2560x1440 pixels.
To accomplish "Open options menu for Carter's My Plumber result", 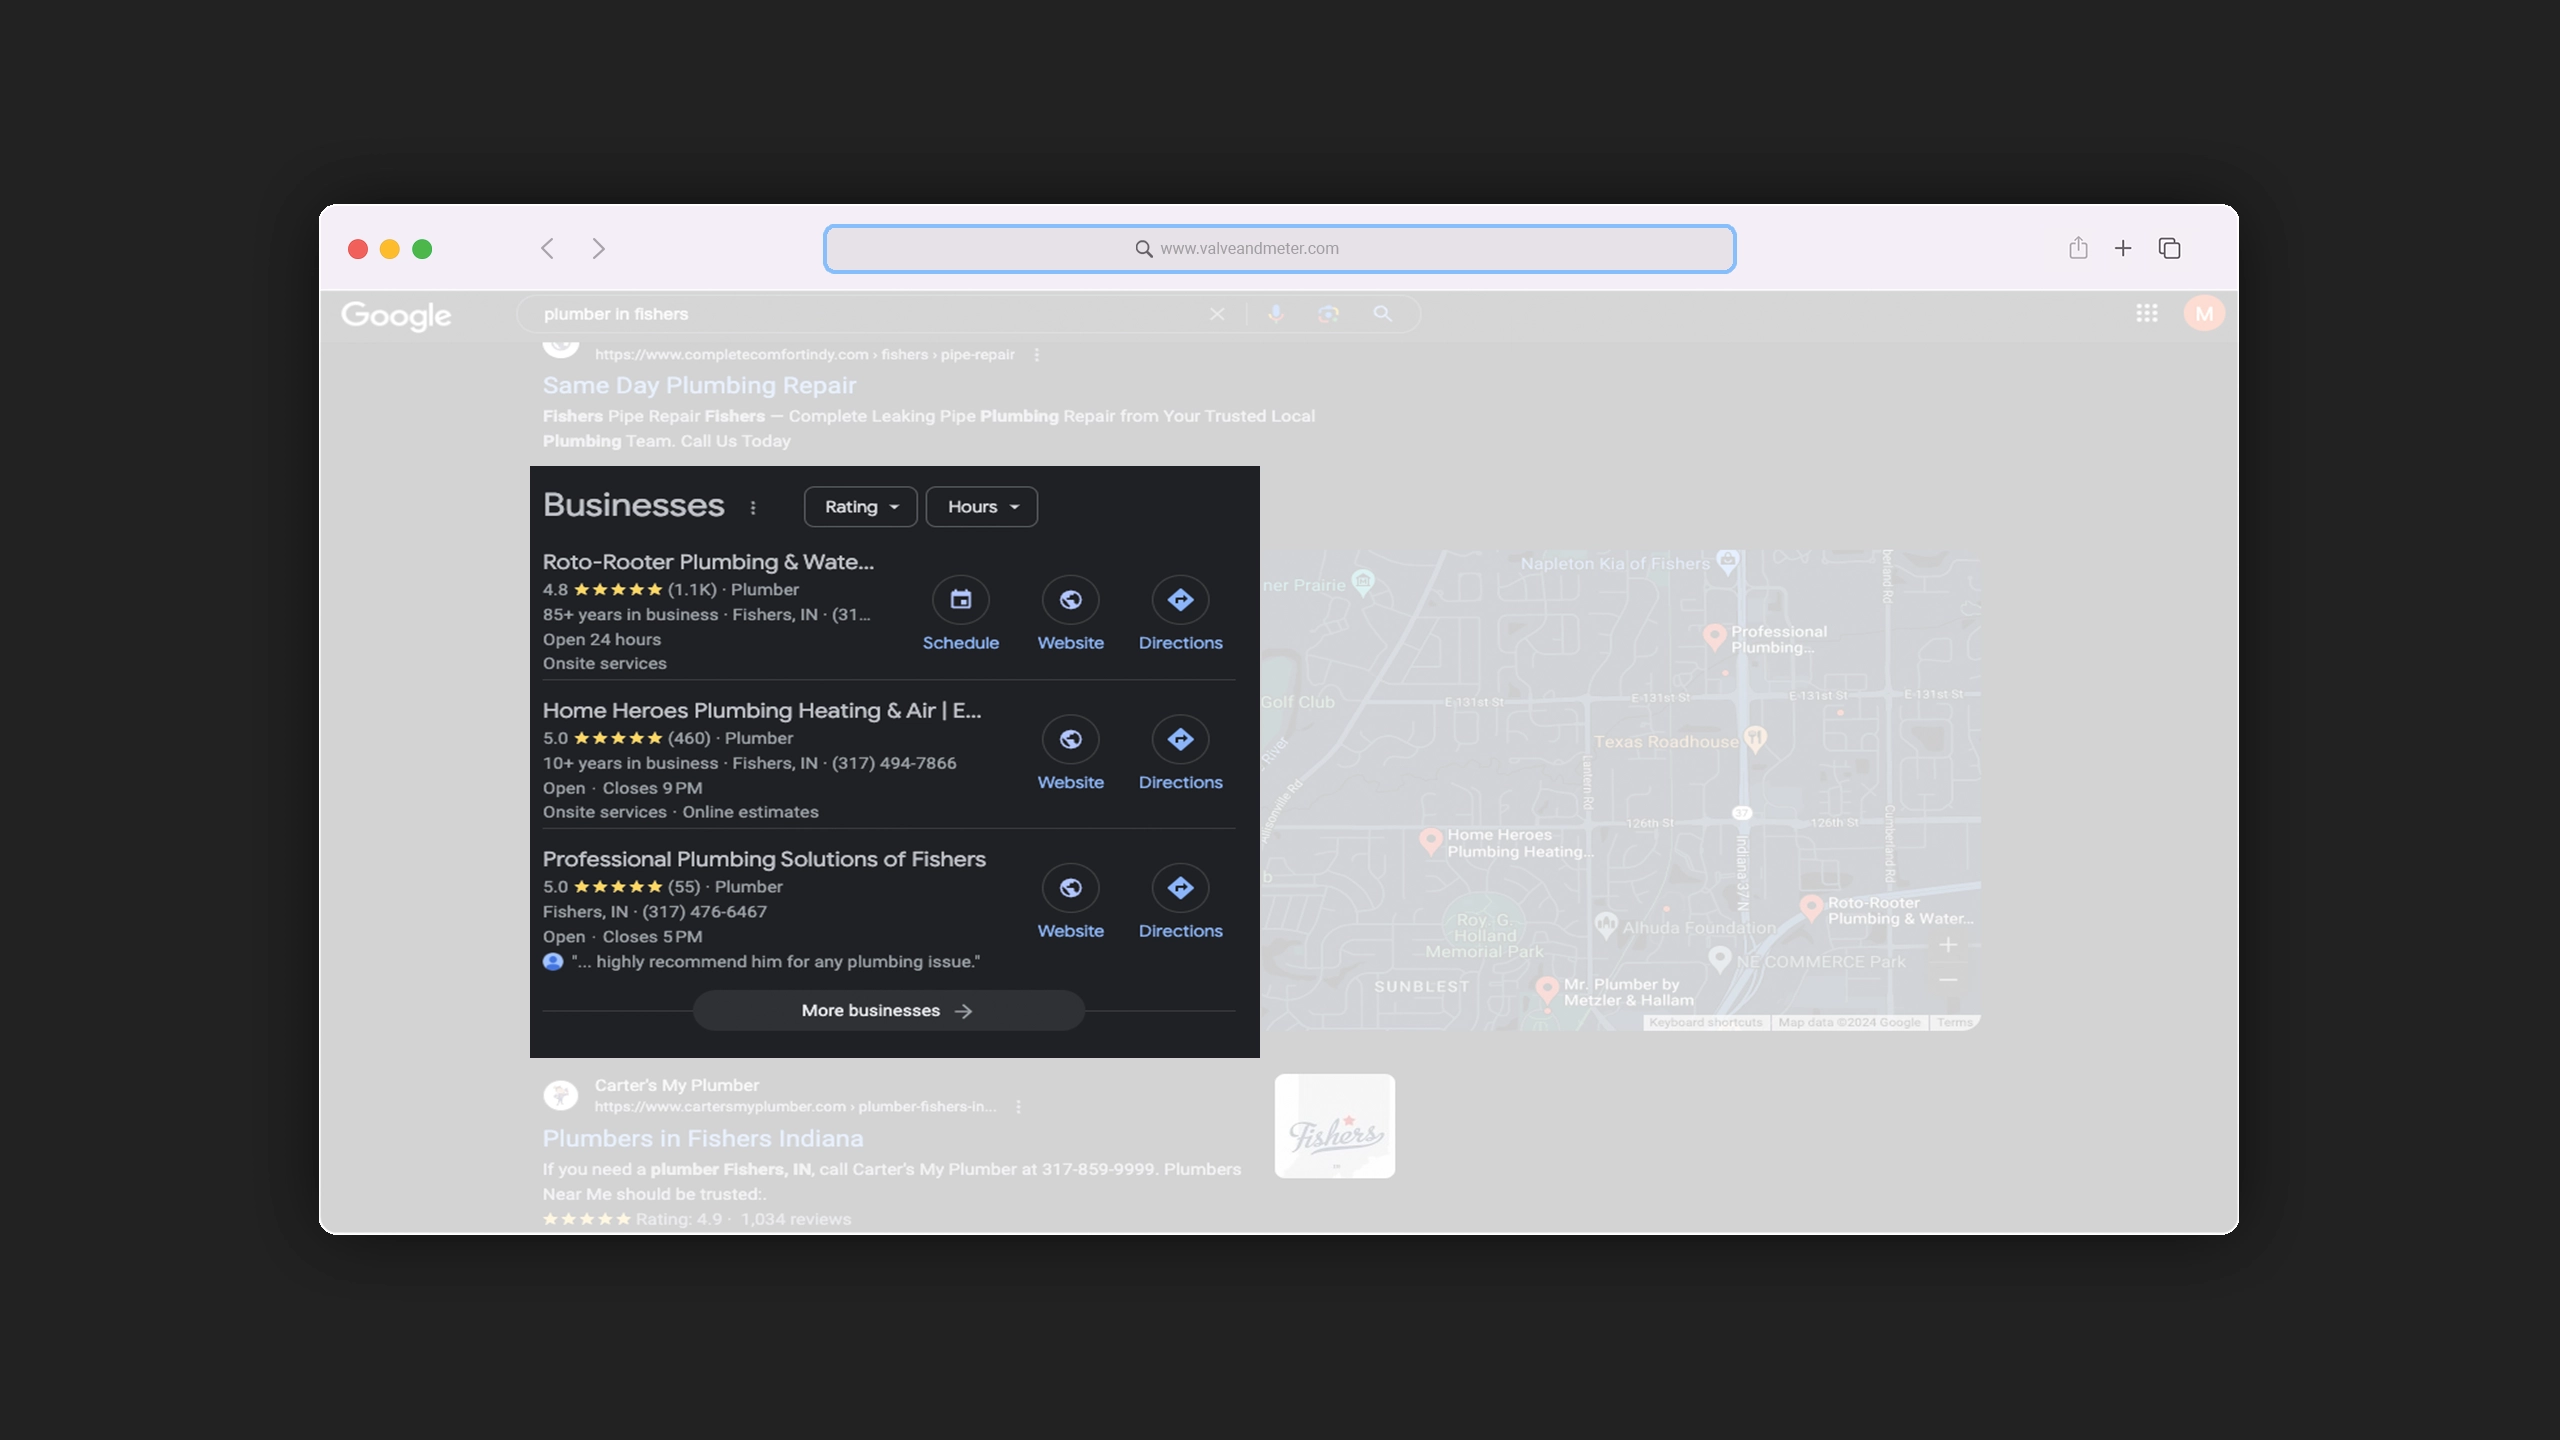I will coord(1018,1107).
